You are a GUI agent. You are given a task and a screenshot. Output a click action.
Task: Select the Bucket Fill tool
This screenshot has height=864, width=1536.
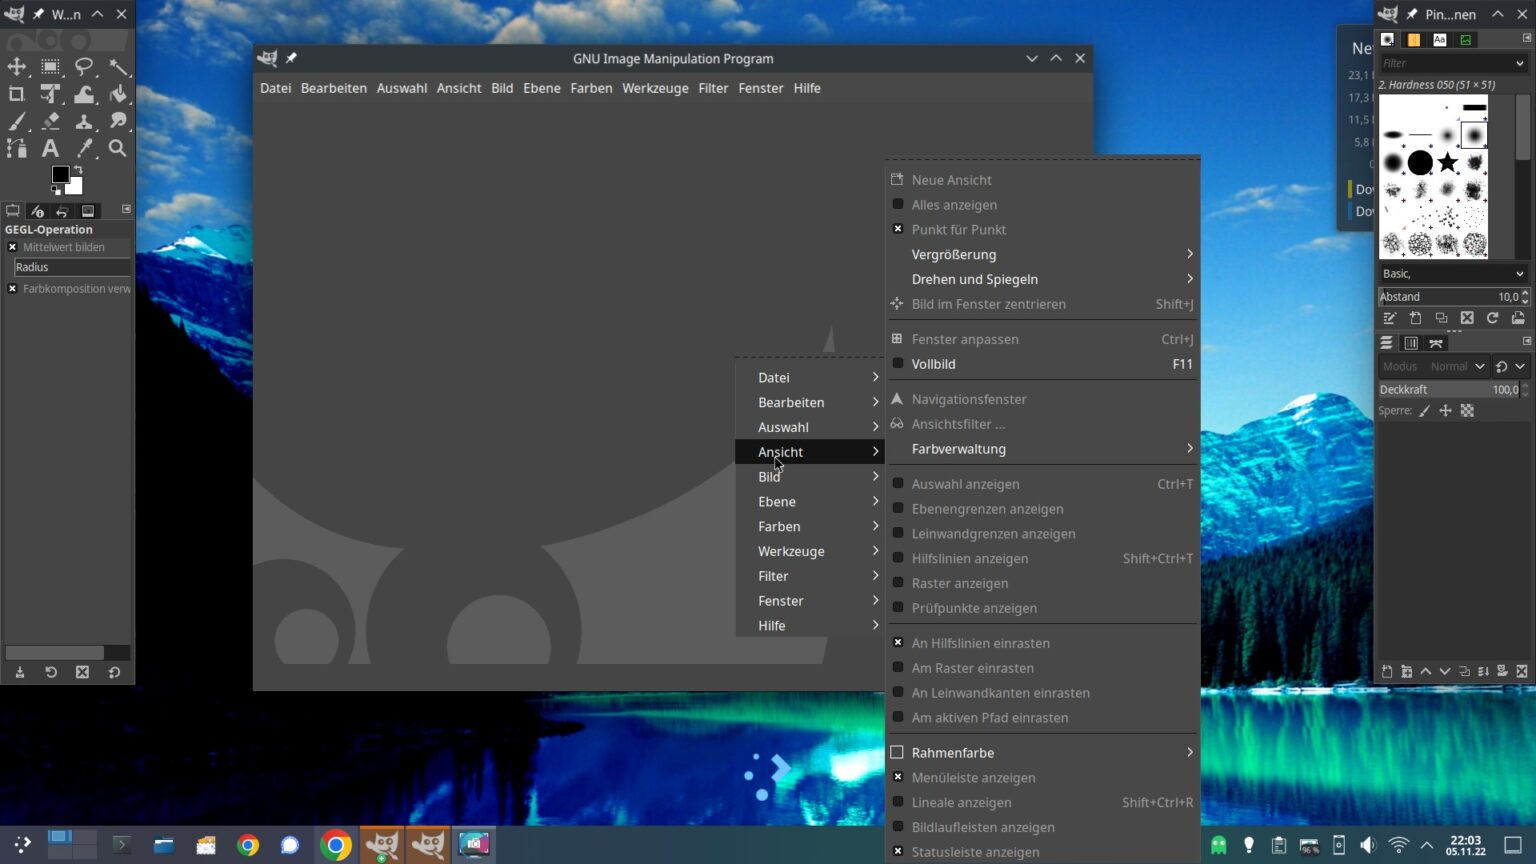[118, 94]
